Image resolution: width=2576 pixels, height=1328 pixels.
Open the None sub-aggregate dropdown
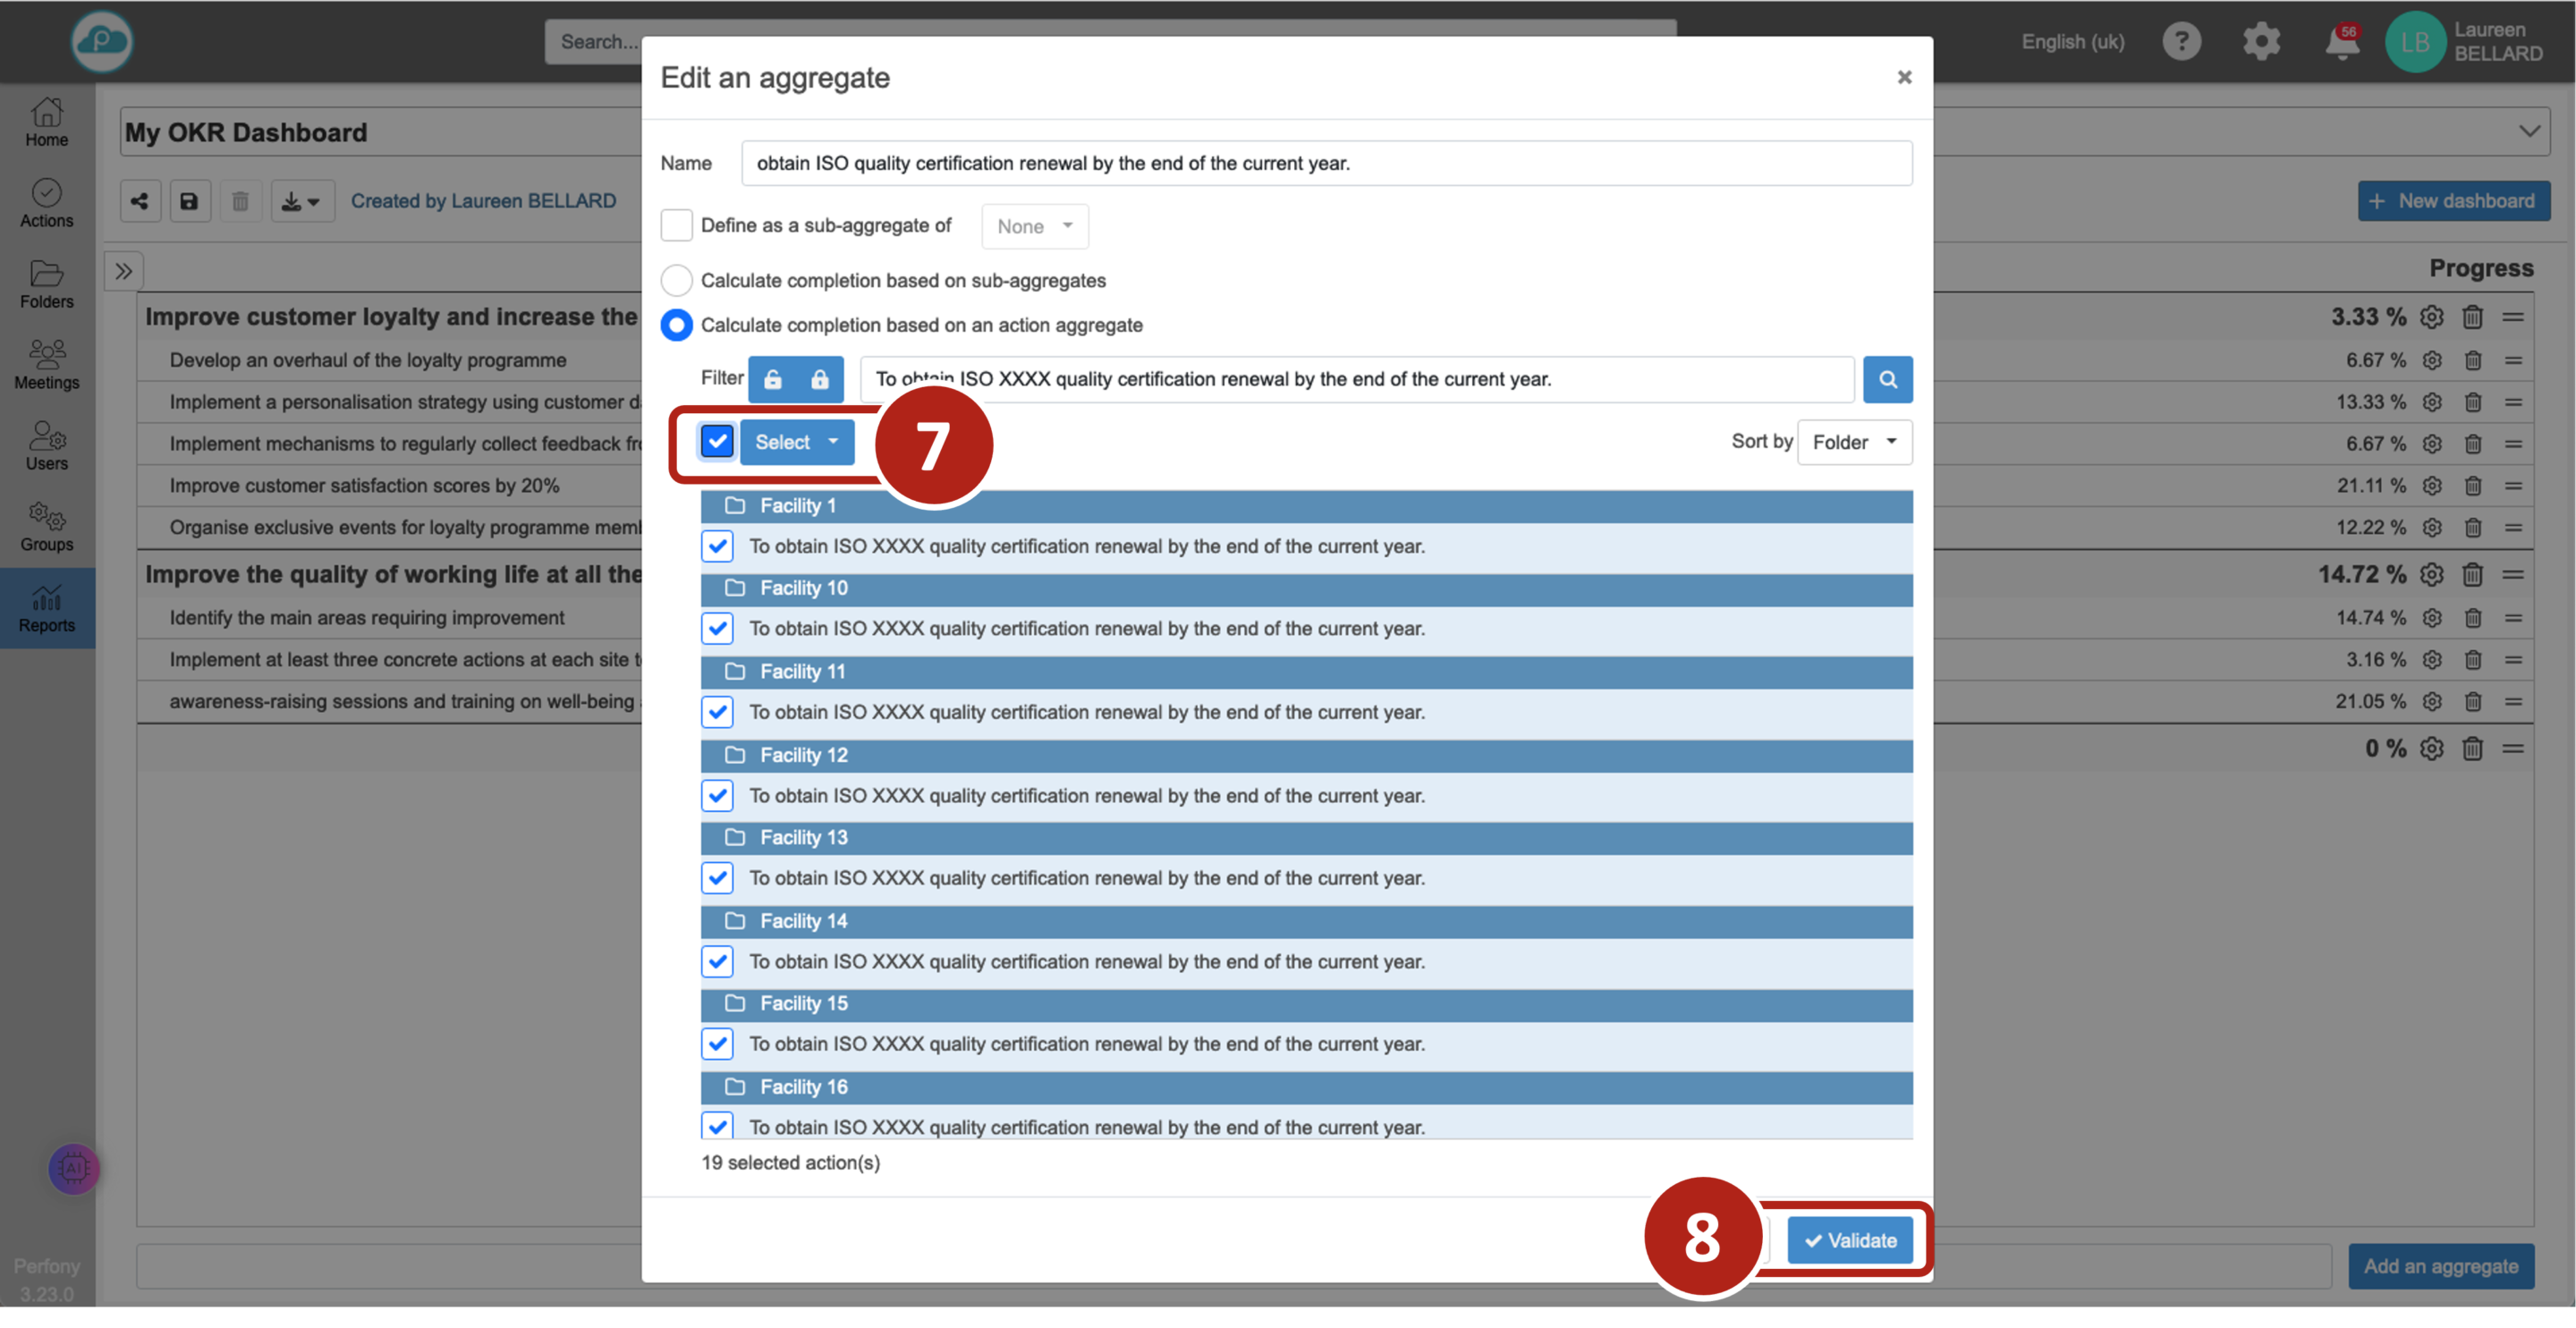(x=1034, y=226)
